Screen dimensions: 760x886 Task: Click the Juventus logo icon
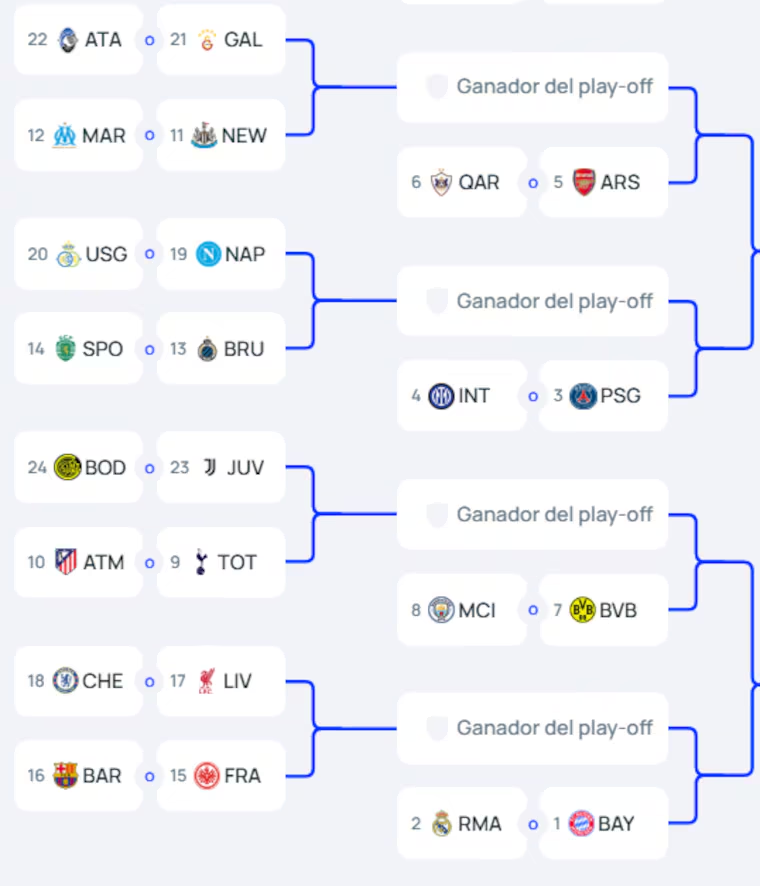tap(209, 467)
